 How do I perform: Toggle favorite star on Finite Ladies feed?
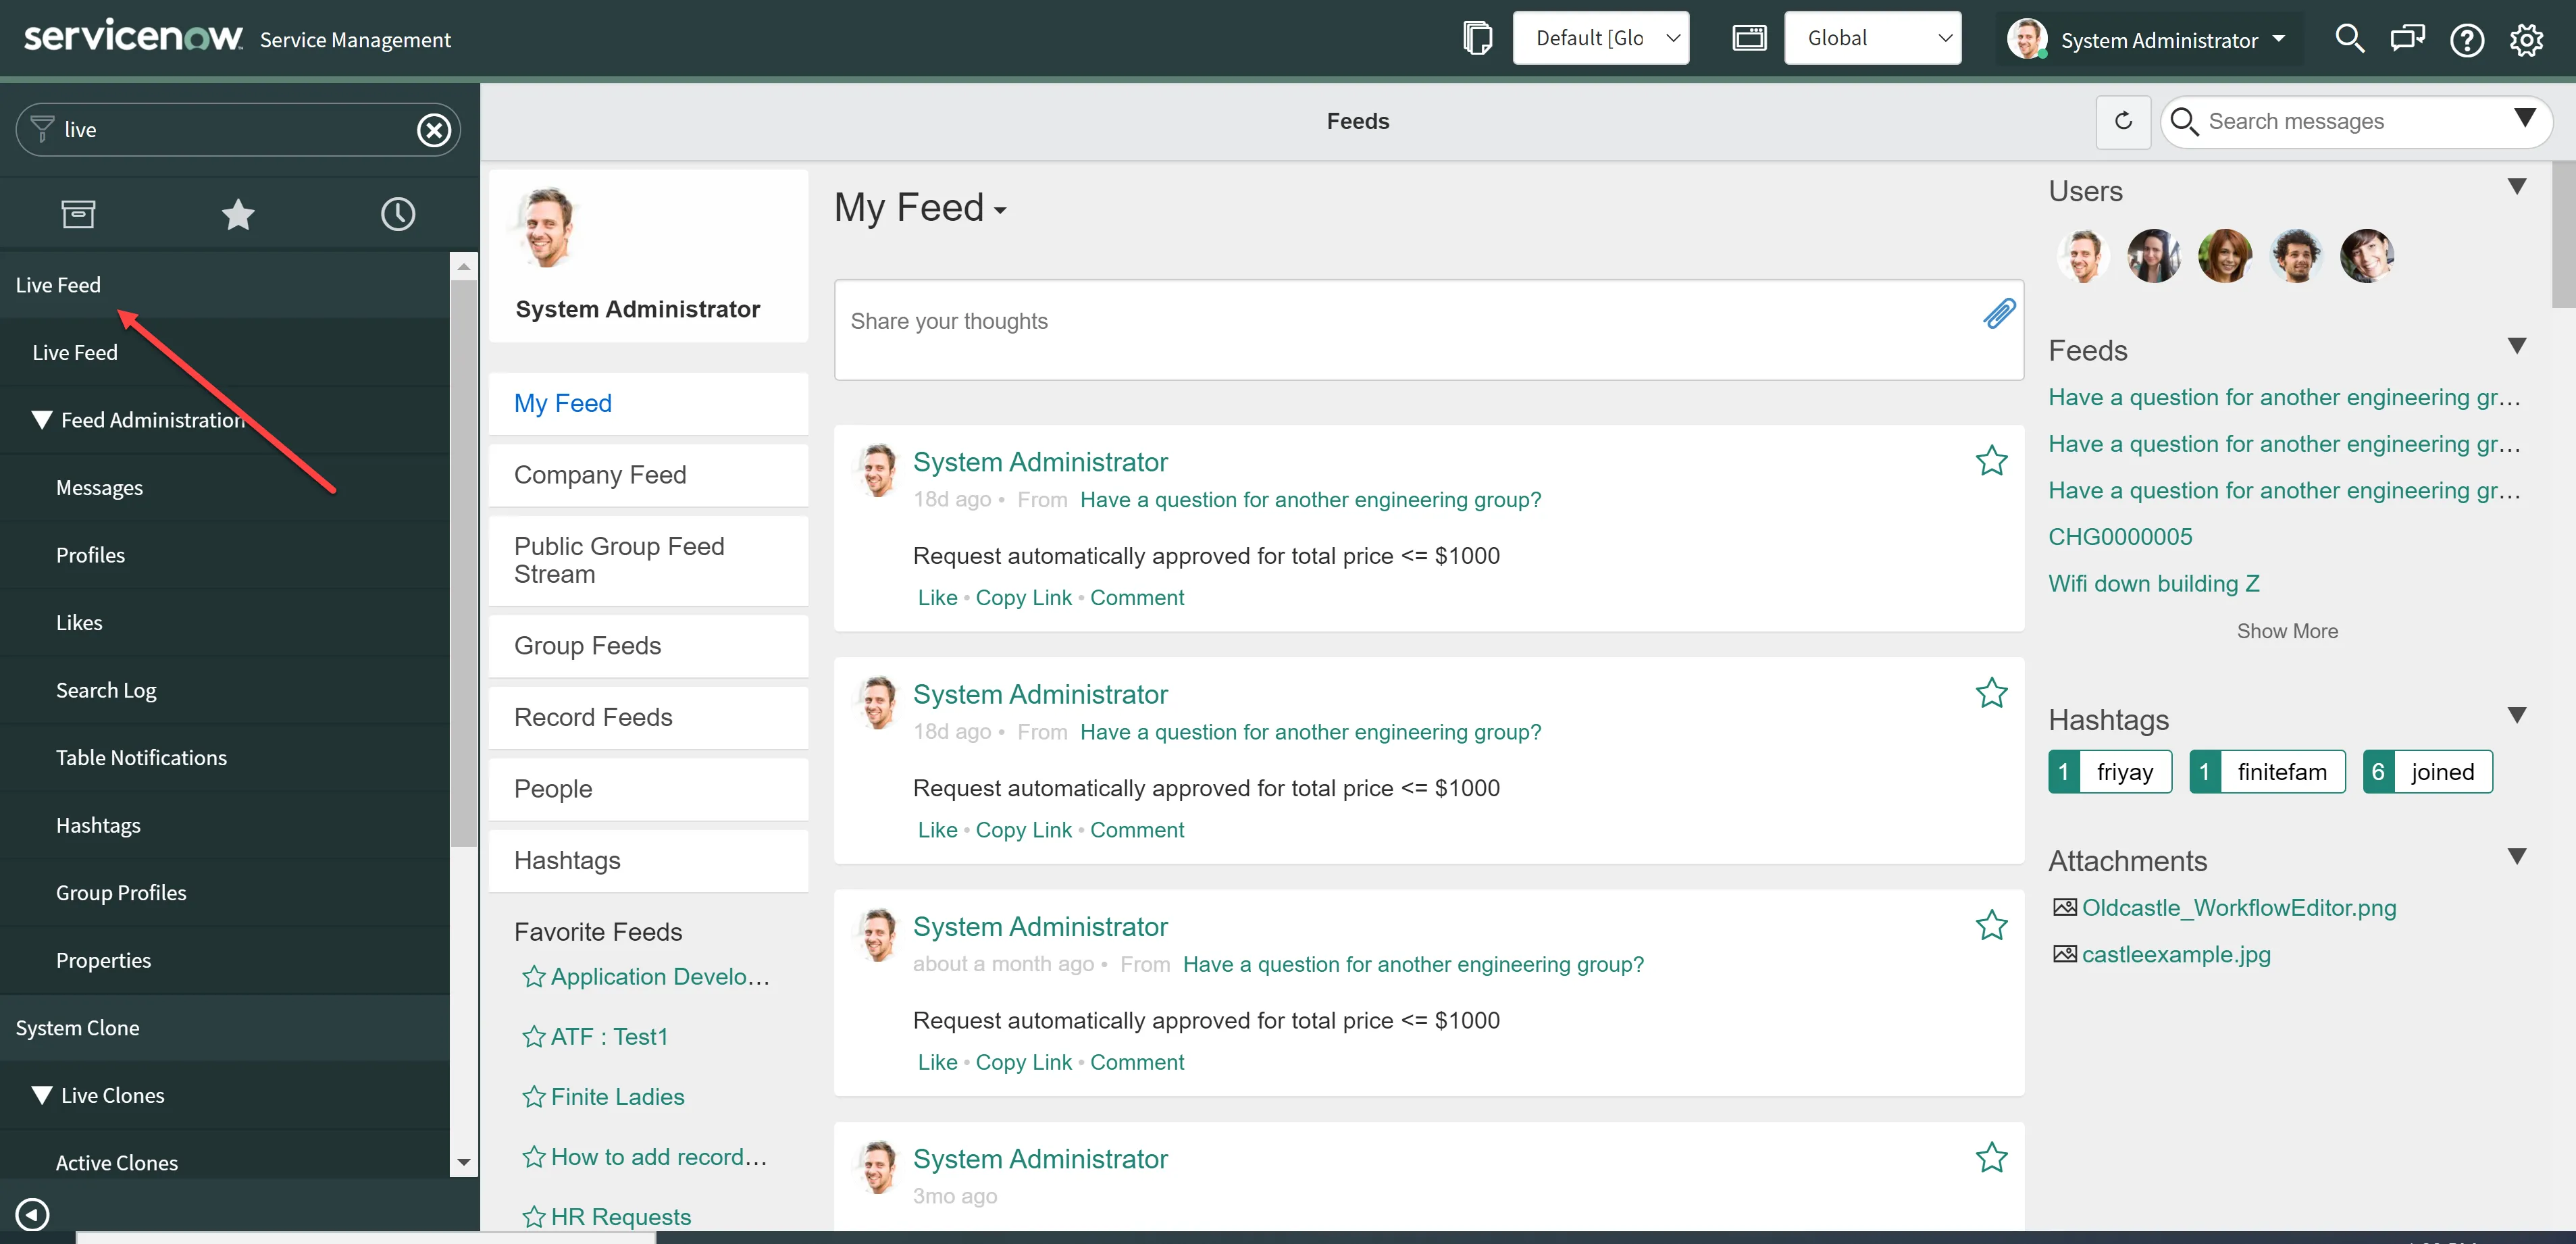[533, 1097]
